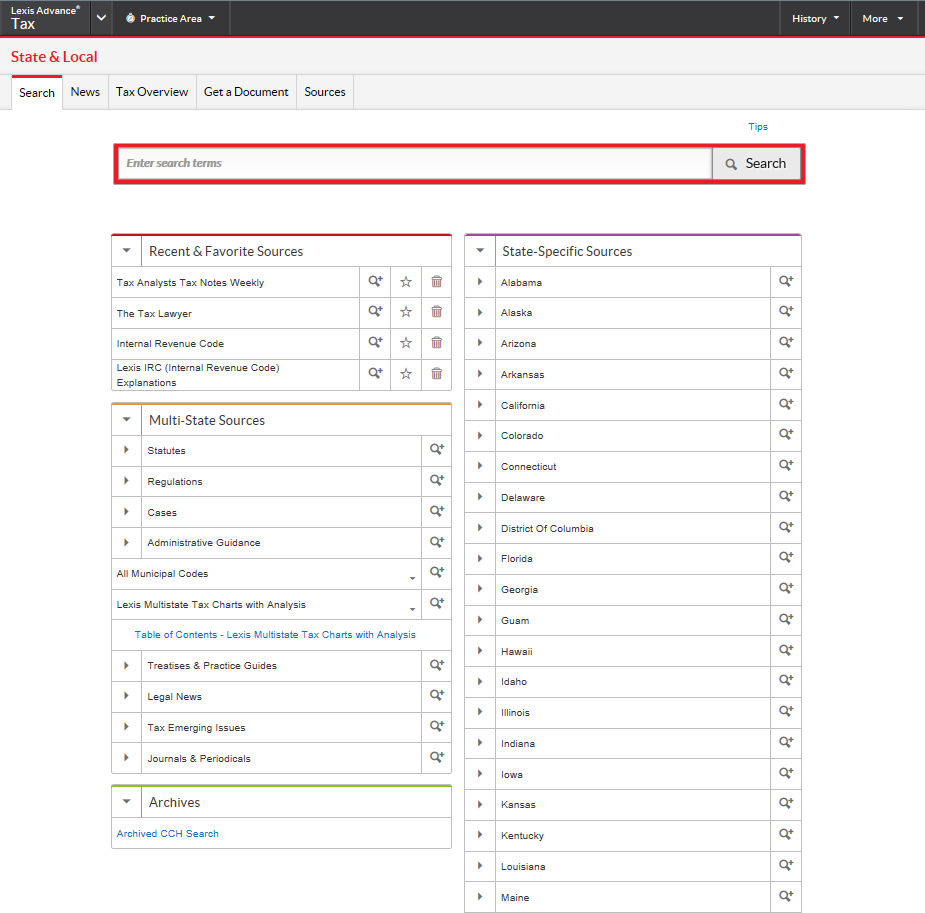The height and width of the screenshot is (913, 925).
Task: Add Regulations to search filter
Action: [437, 481]
